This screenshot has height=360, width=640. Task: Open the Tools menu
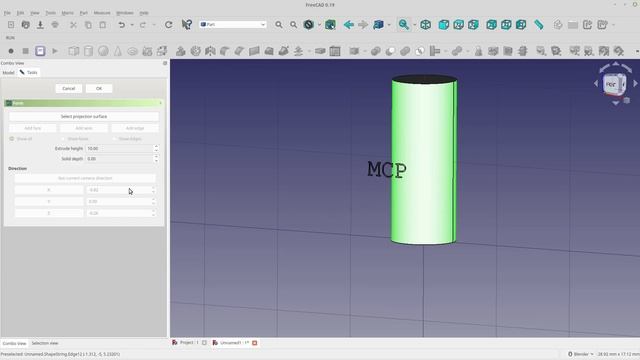(x=51, y=13)
